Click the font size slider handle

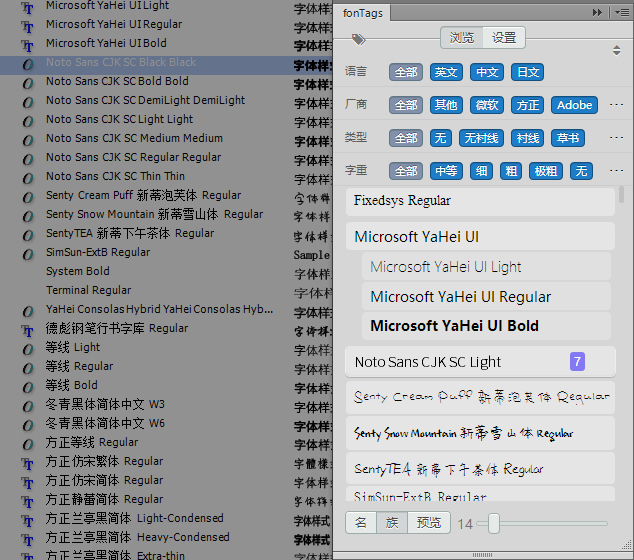click(x=494, y=523)
